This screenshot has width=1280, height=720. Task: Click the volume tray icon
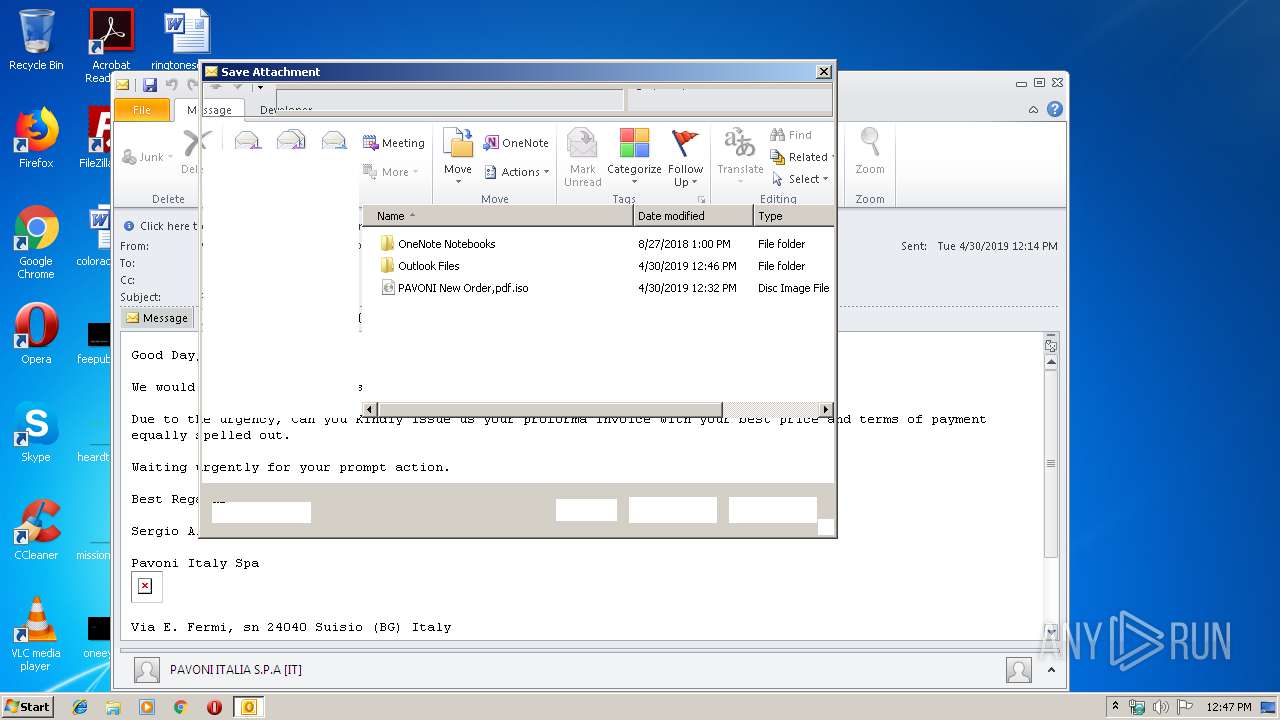tap(1161, 707)
